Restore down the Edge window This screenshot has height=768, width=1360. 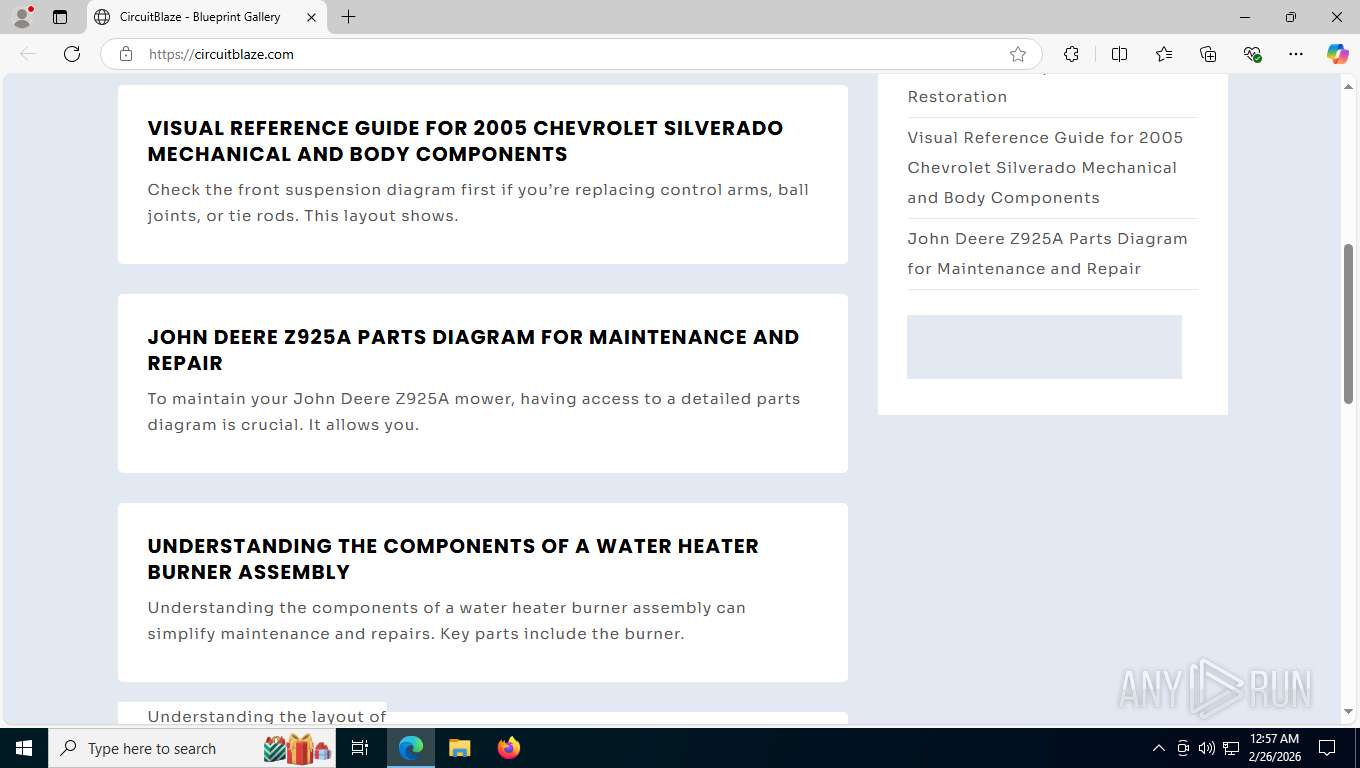(1291, 17)
